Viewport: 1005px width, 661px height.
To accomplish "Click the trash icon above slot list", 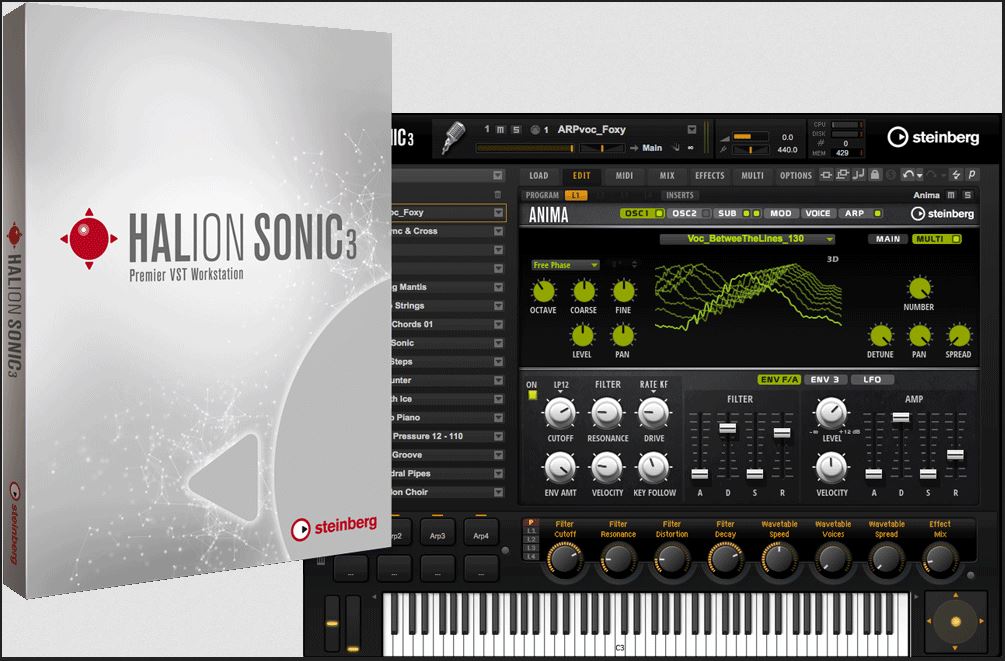I will tap(497, 194).
